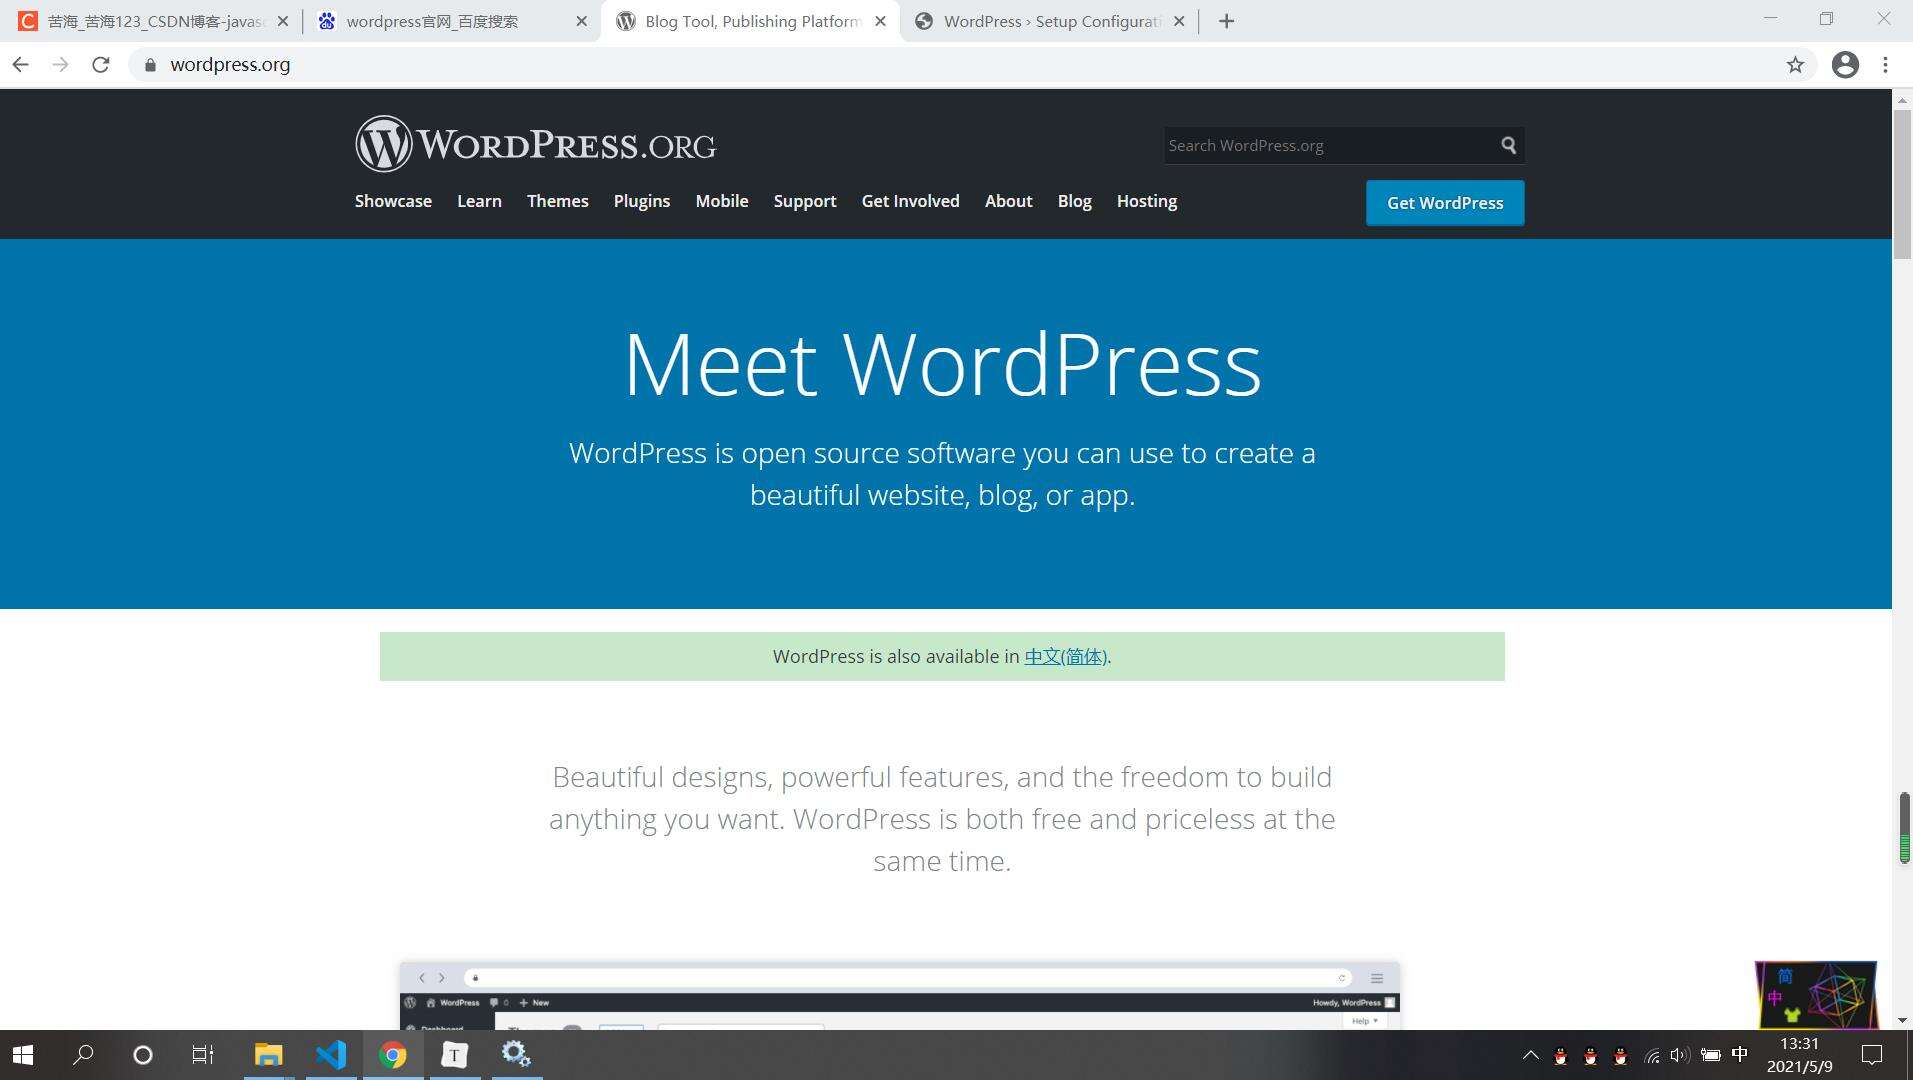
Task: Open the Showcase menu item
Action: pyautogui.click(x=393, y=201)
